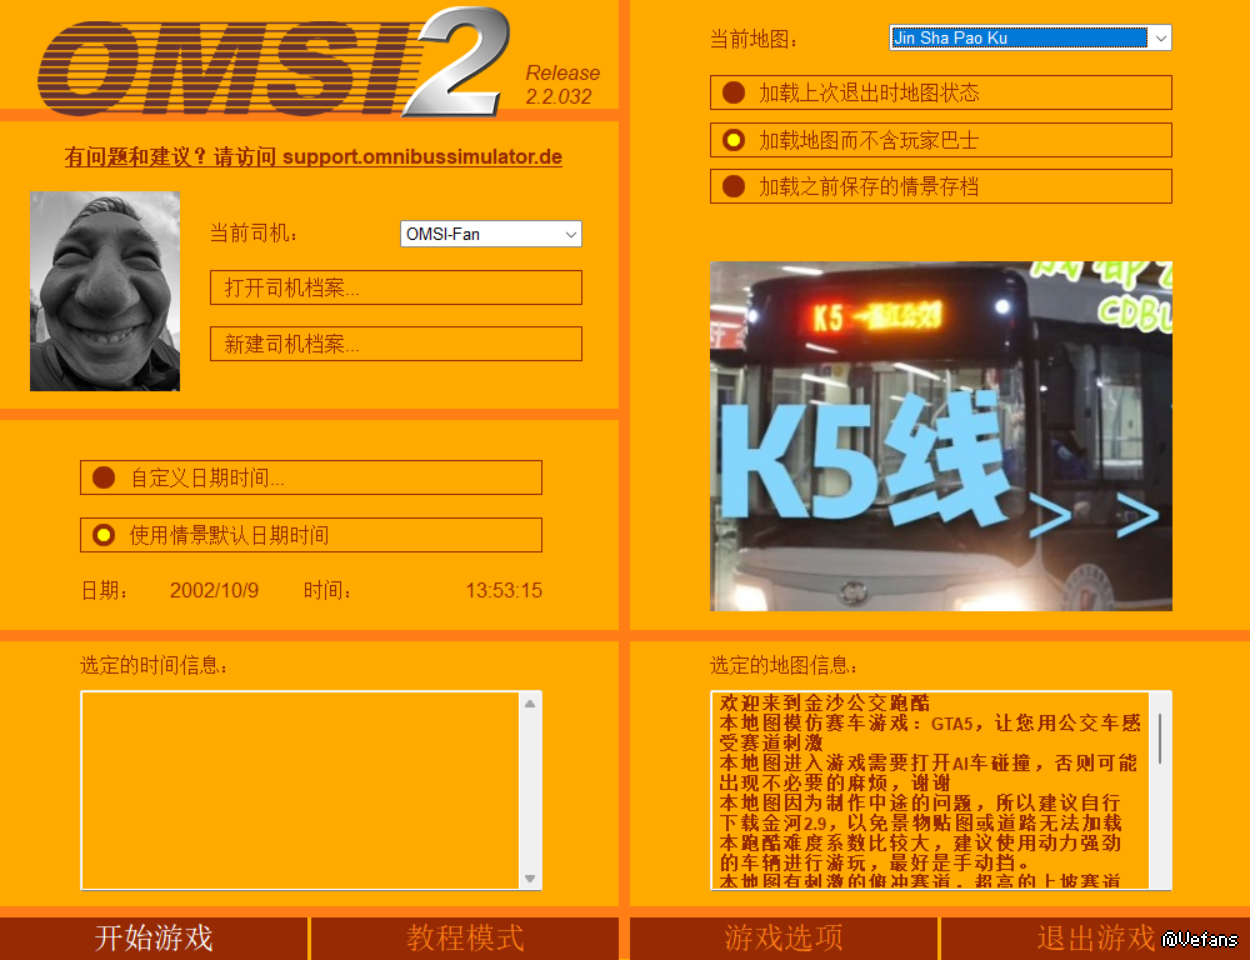Click the time value 13:53:15

point(504,591)
